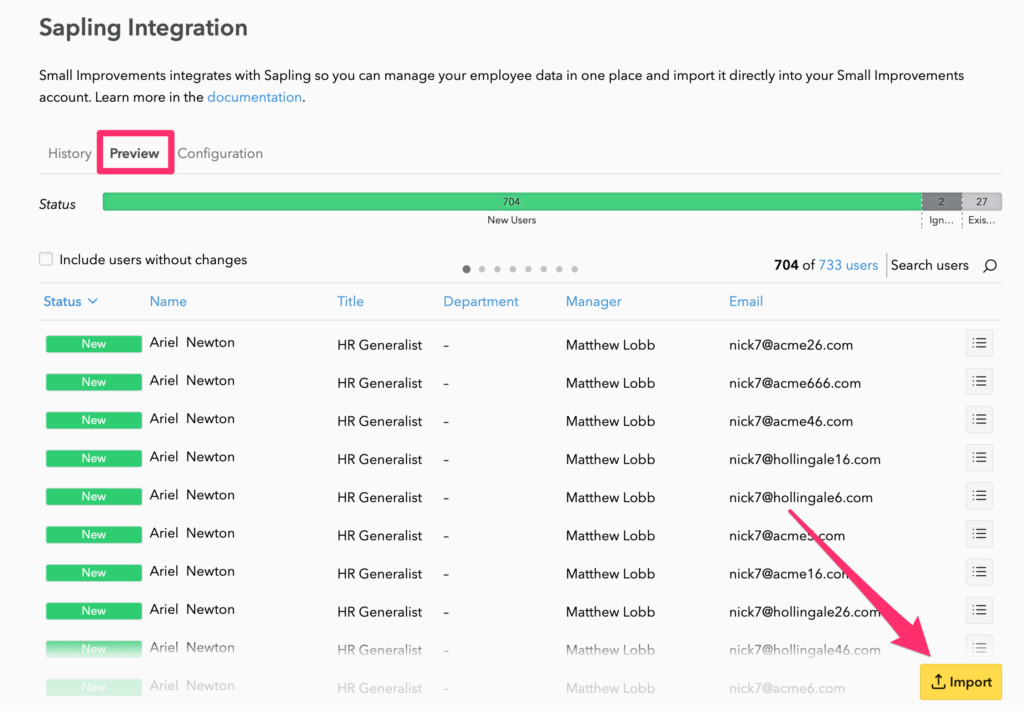Click the search magnifier icon
This screenshot has width=1024, height=711.
[990, 266]
